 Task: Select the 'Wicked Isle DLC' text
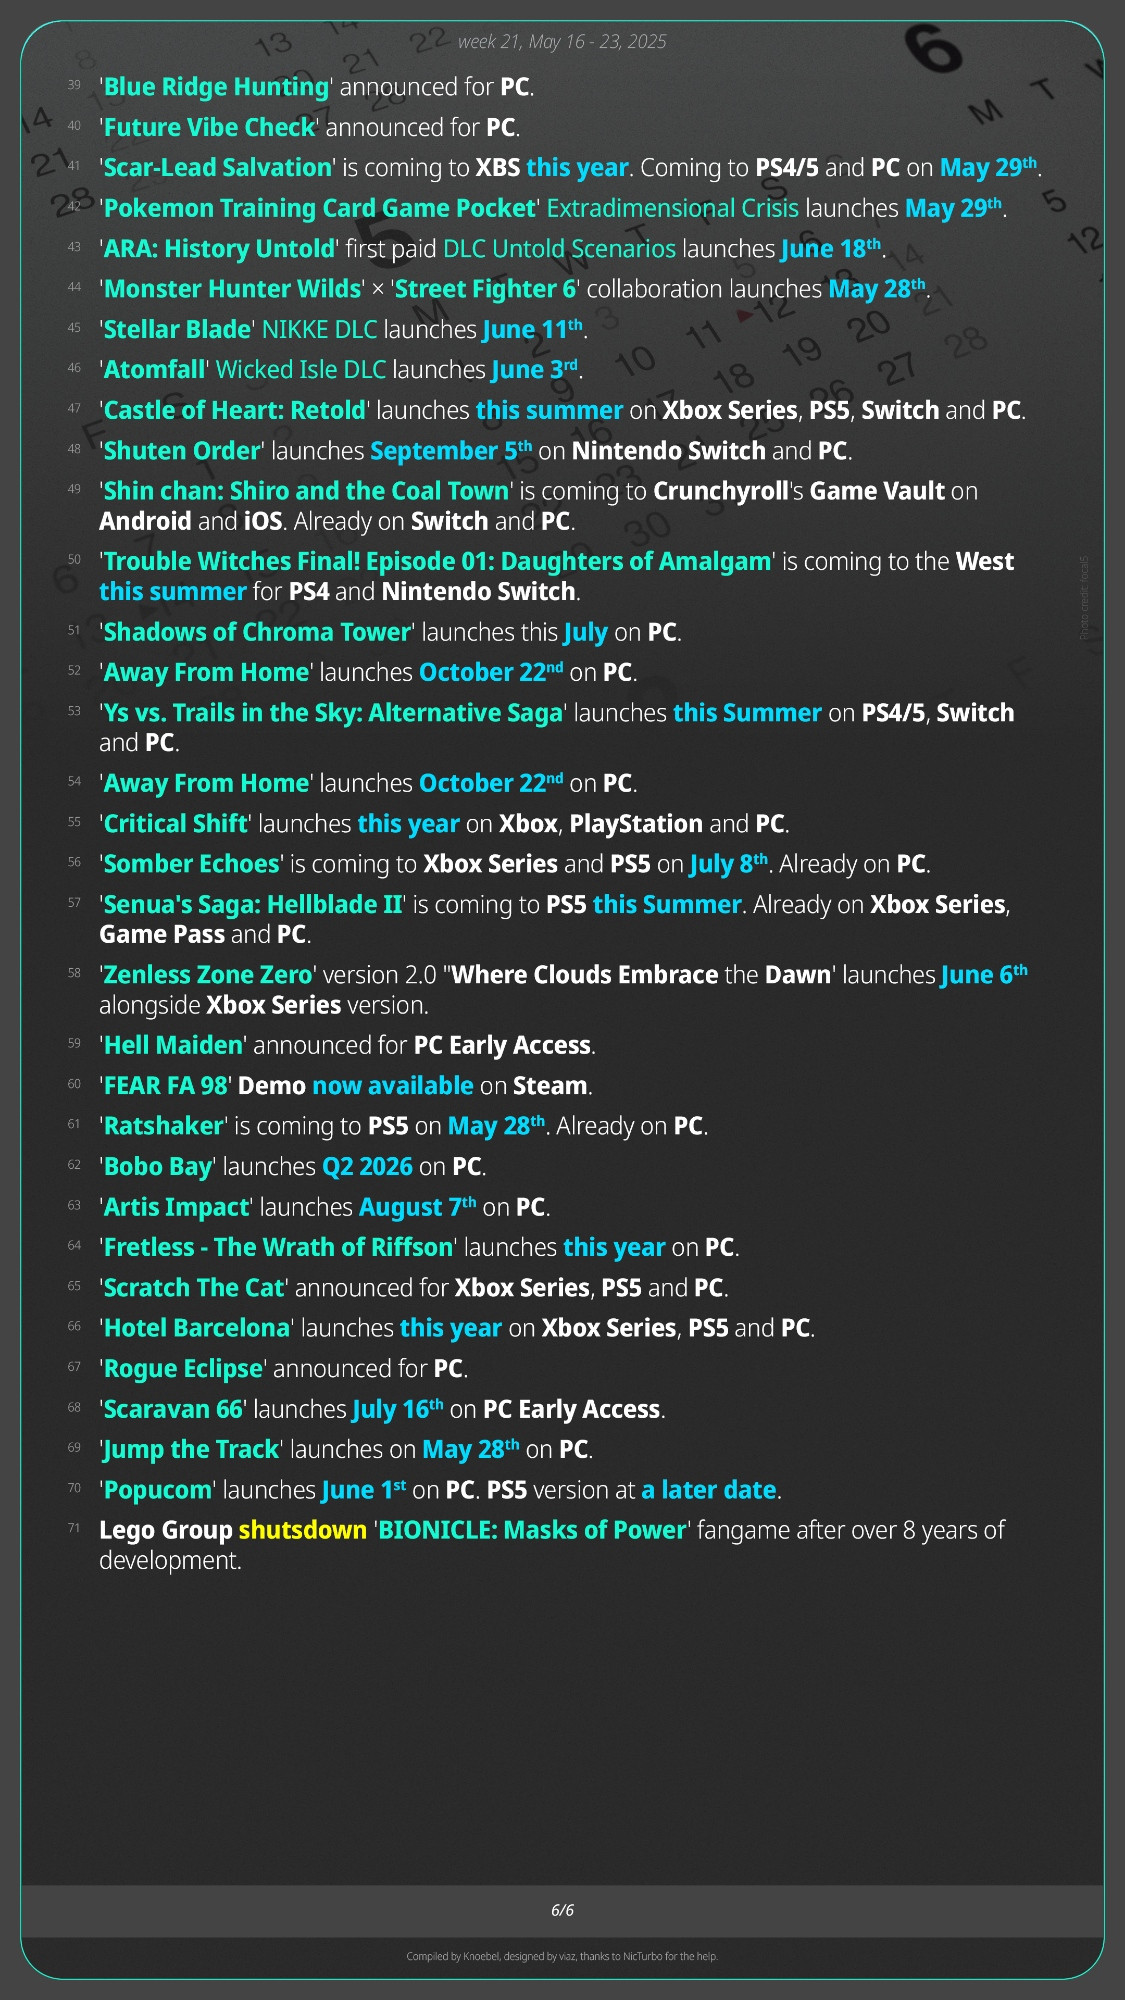(301, 370)
